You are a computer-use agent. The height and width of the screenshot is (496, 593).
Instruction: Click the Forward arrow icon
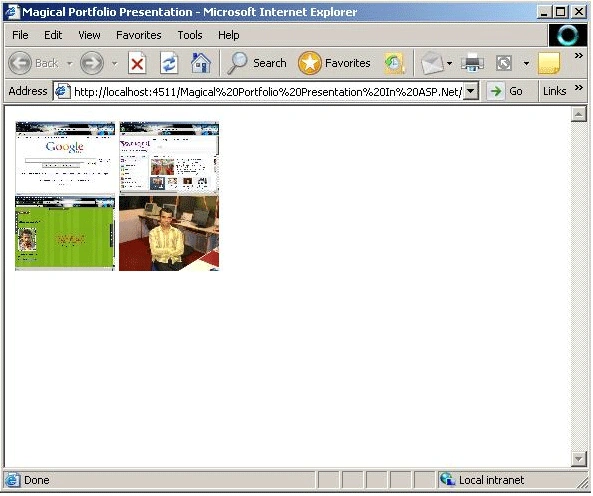pyautogui.click(x=92, y=63)
